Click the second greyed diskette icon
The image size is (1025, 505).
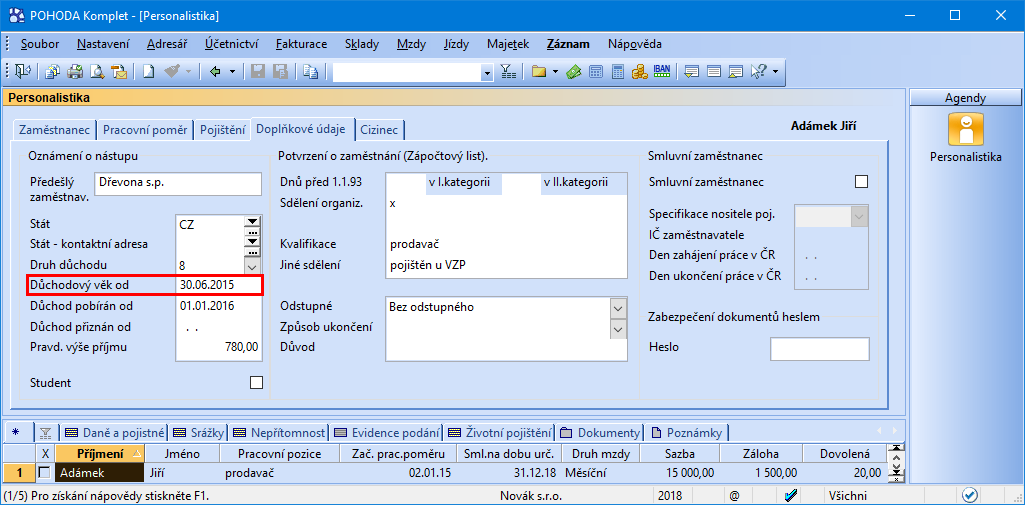280,71
